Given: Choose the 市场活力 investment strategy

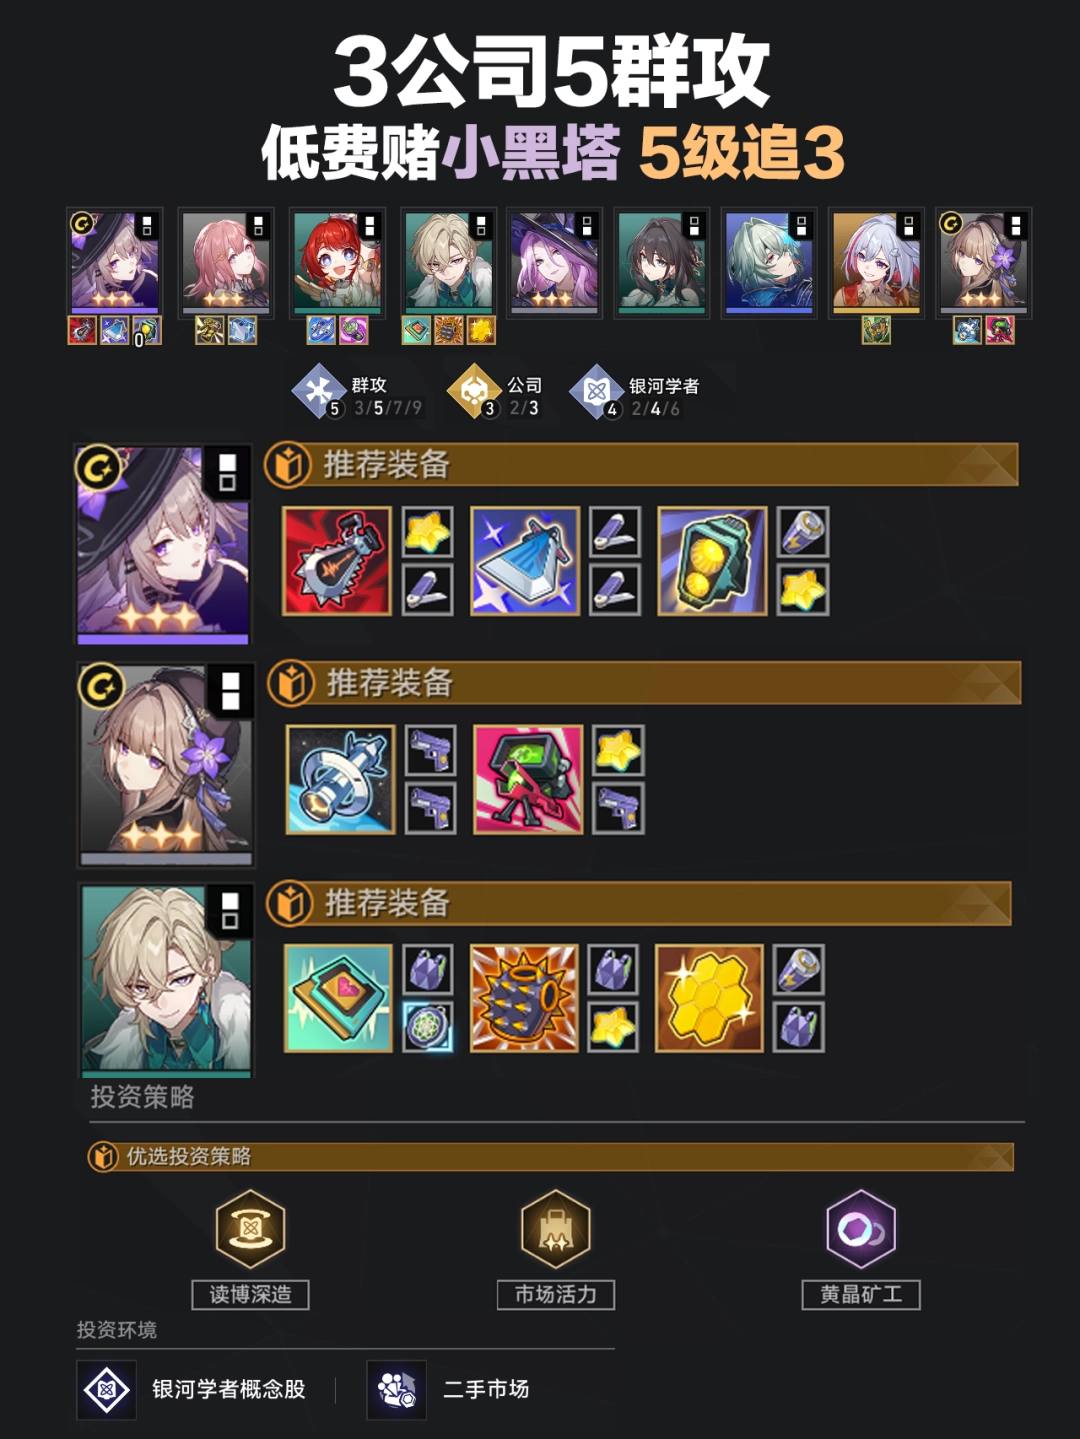Looking at the screenshot, I should click(556, 1249).
